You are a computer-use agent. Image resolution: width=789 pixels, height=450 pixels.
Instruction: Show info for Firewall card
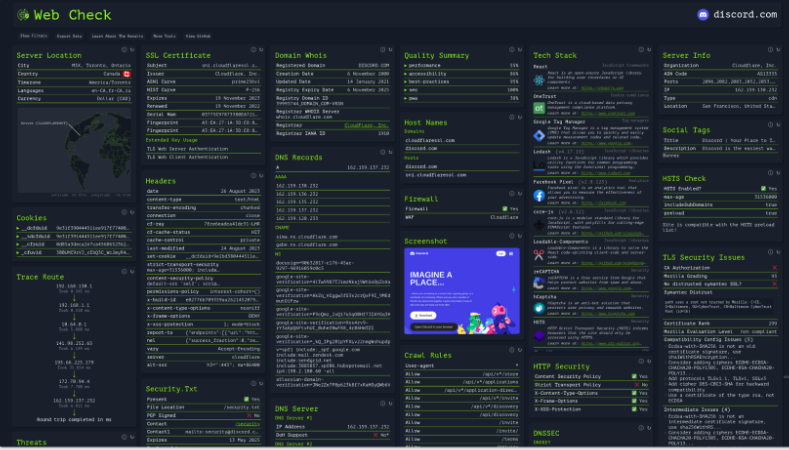pos(512,194)
